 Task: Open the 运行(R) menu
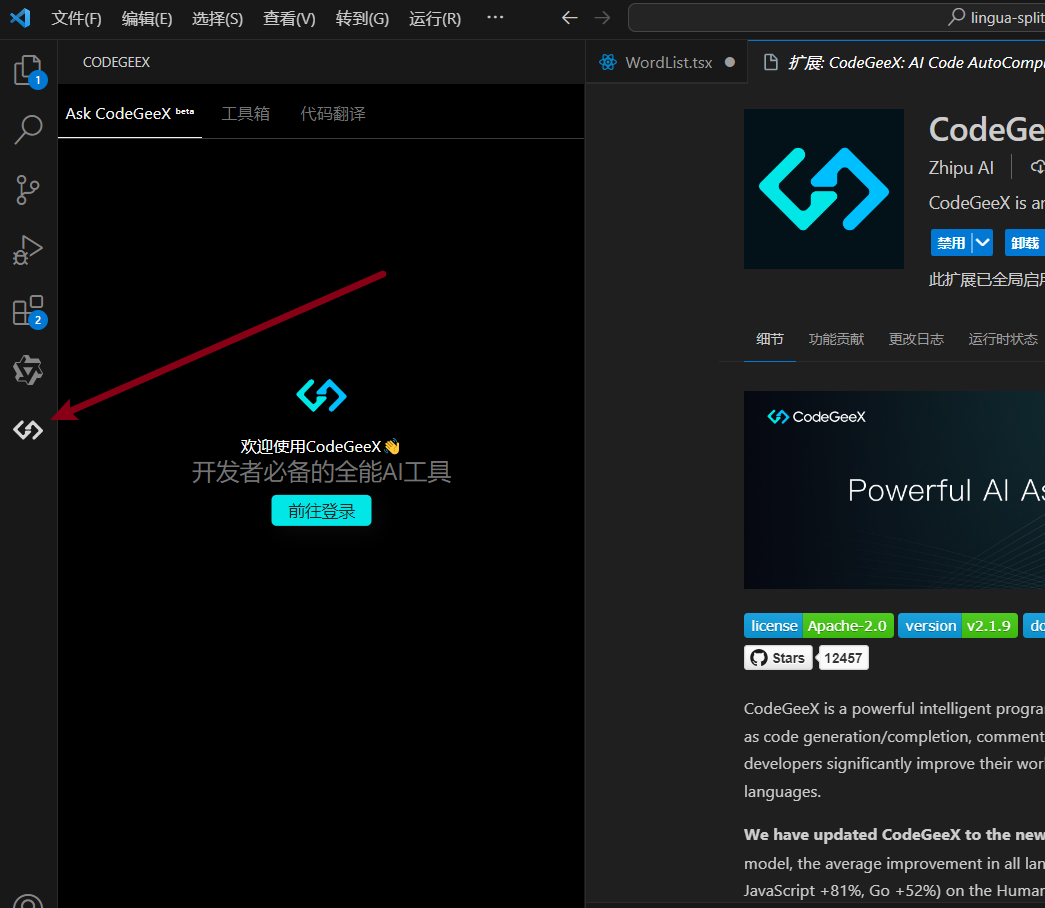(435, 18)
